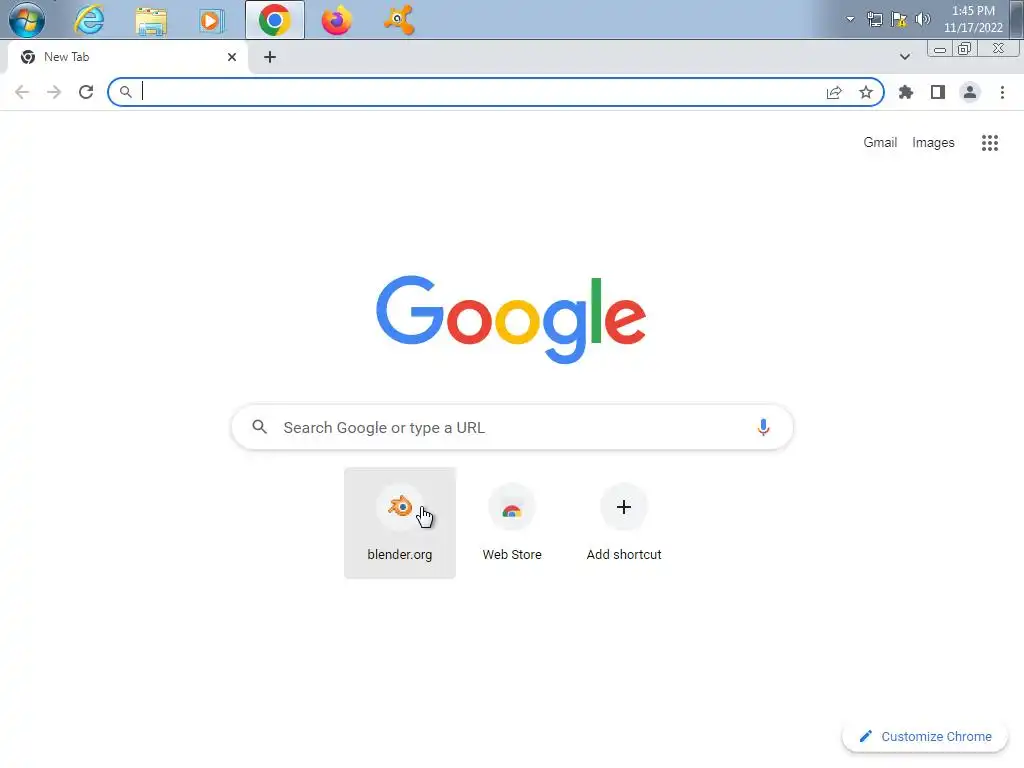Open the network tray icon
Image resolution: width=1024 pixels, height=768 pixels.
point(874,19)
